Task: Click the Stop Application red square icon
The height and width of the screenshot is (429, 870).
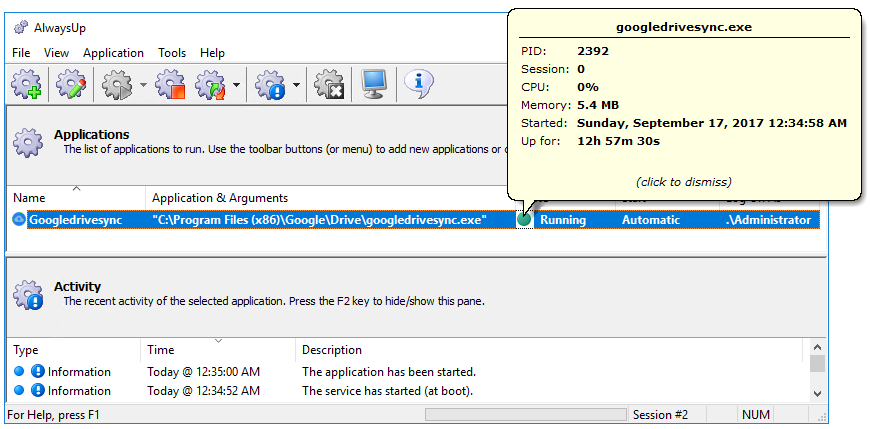Action: 169,85
